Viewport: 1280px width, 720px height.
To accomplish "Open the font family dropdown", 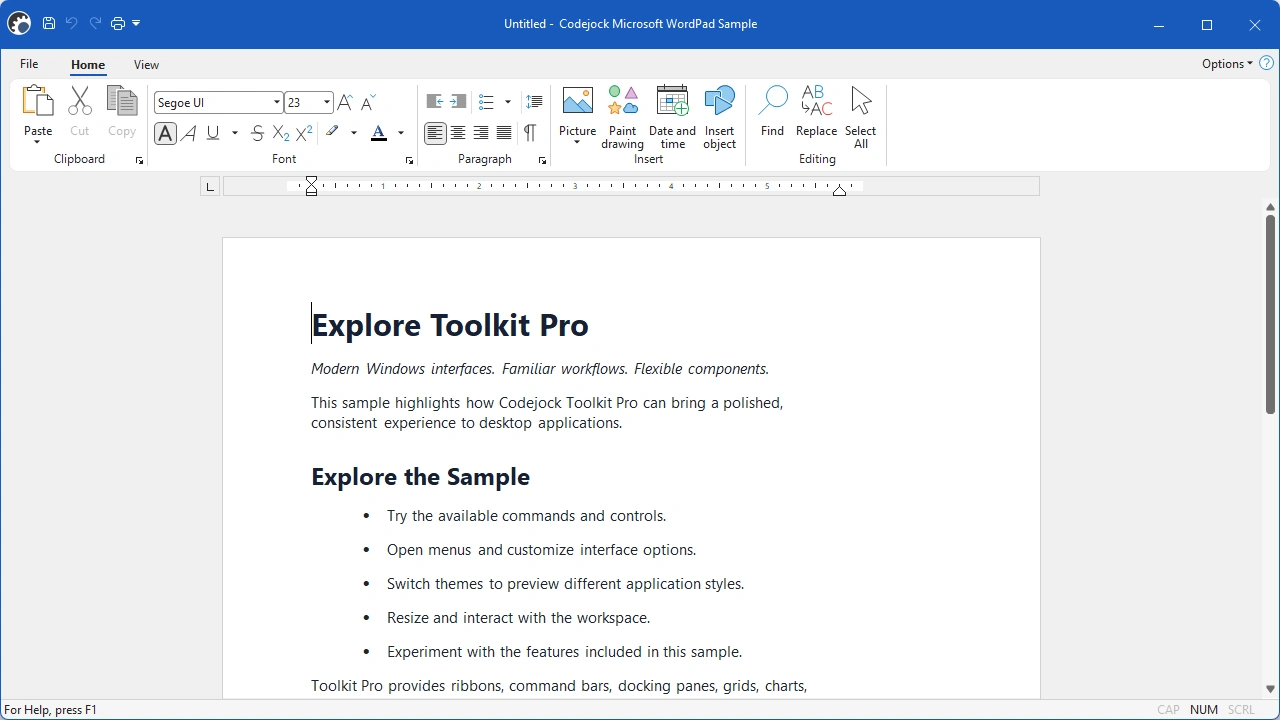I will (x=277, y=102).
